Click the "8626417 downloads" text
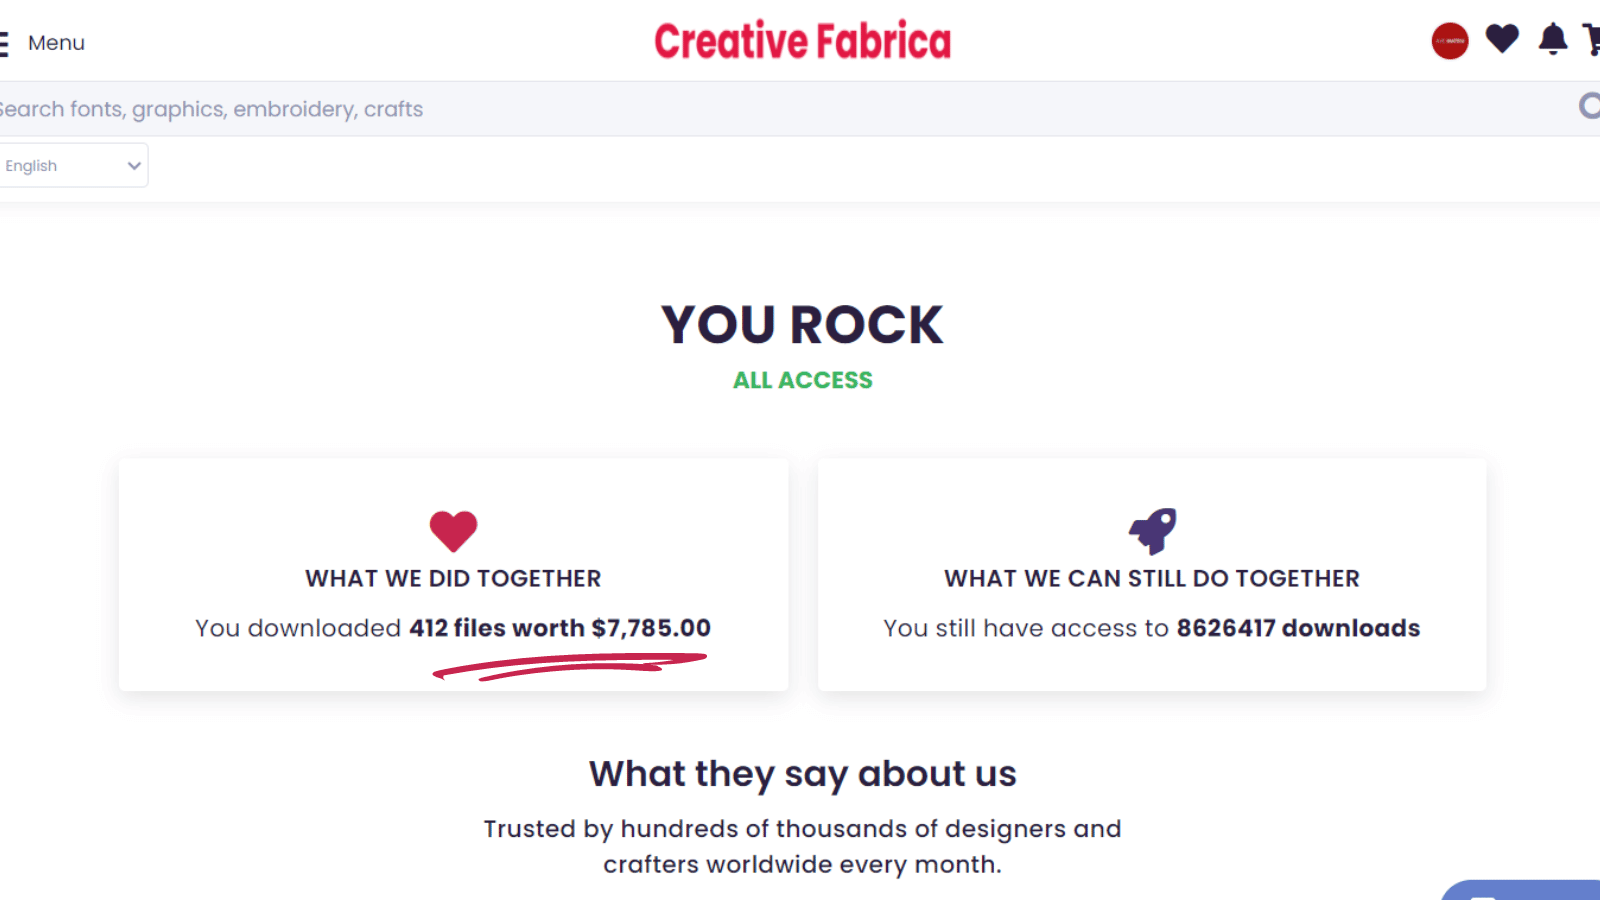Image resolution: width=1600 pixels, height=900 pixels. coord(1298,628)
